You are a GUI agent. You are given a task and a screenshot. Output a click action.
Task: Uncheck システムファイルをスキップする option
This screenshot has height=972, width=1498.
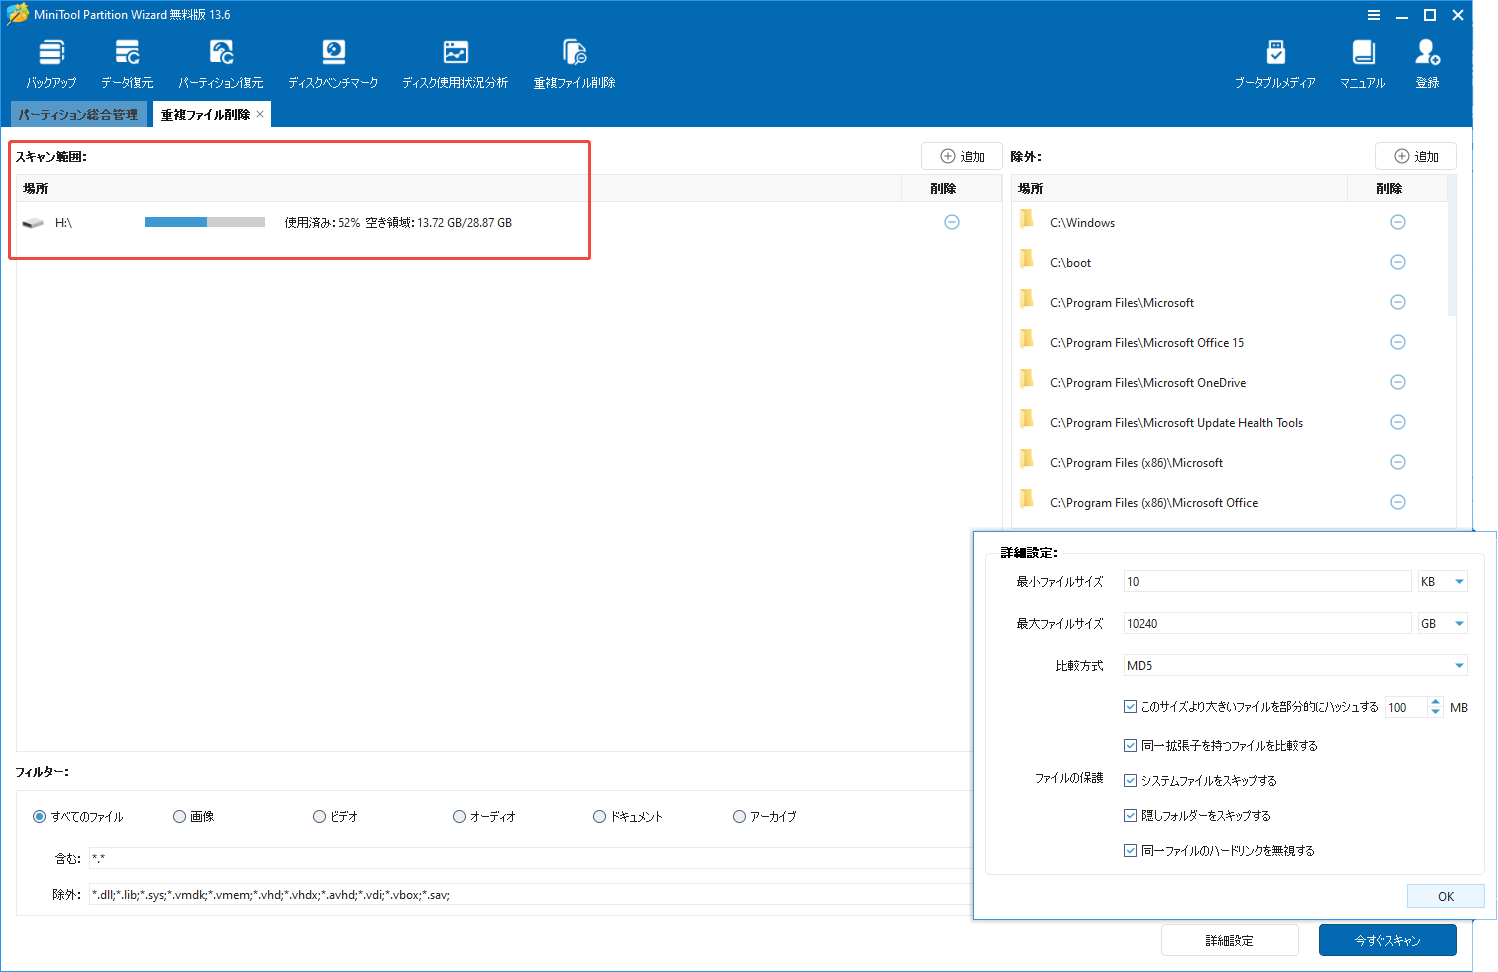point(1131,780)
